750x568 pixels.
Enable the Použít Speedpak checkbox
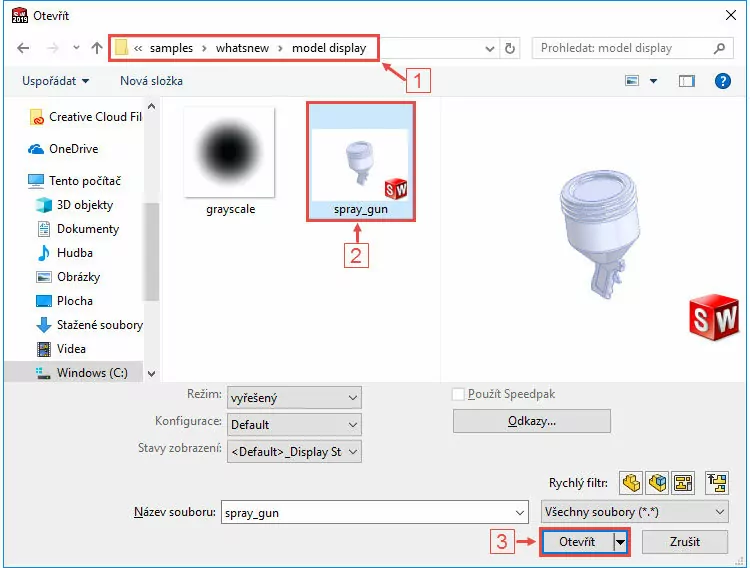tap(458, 394)
